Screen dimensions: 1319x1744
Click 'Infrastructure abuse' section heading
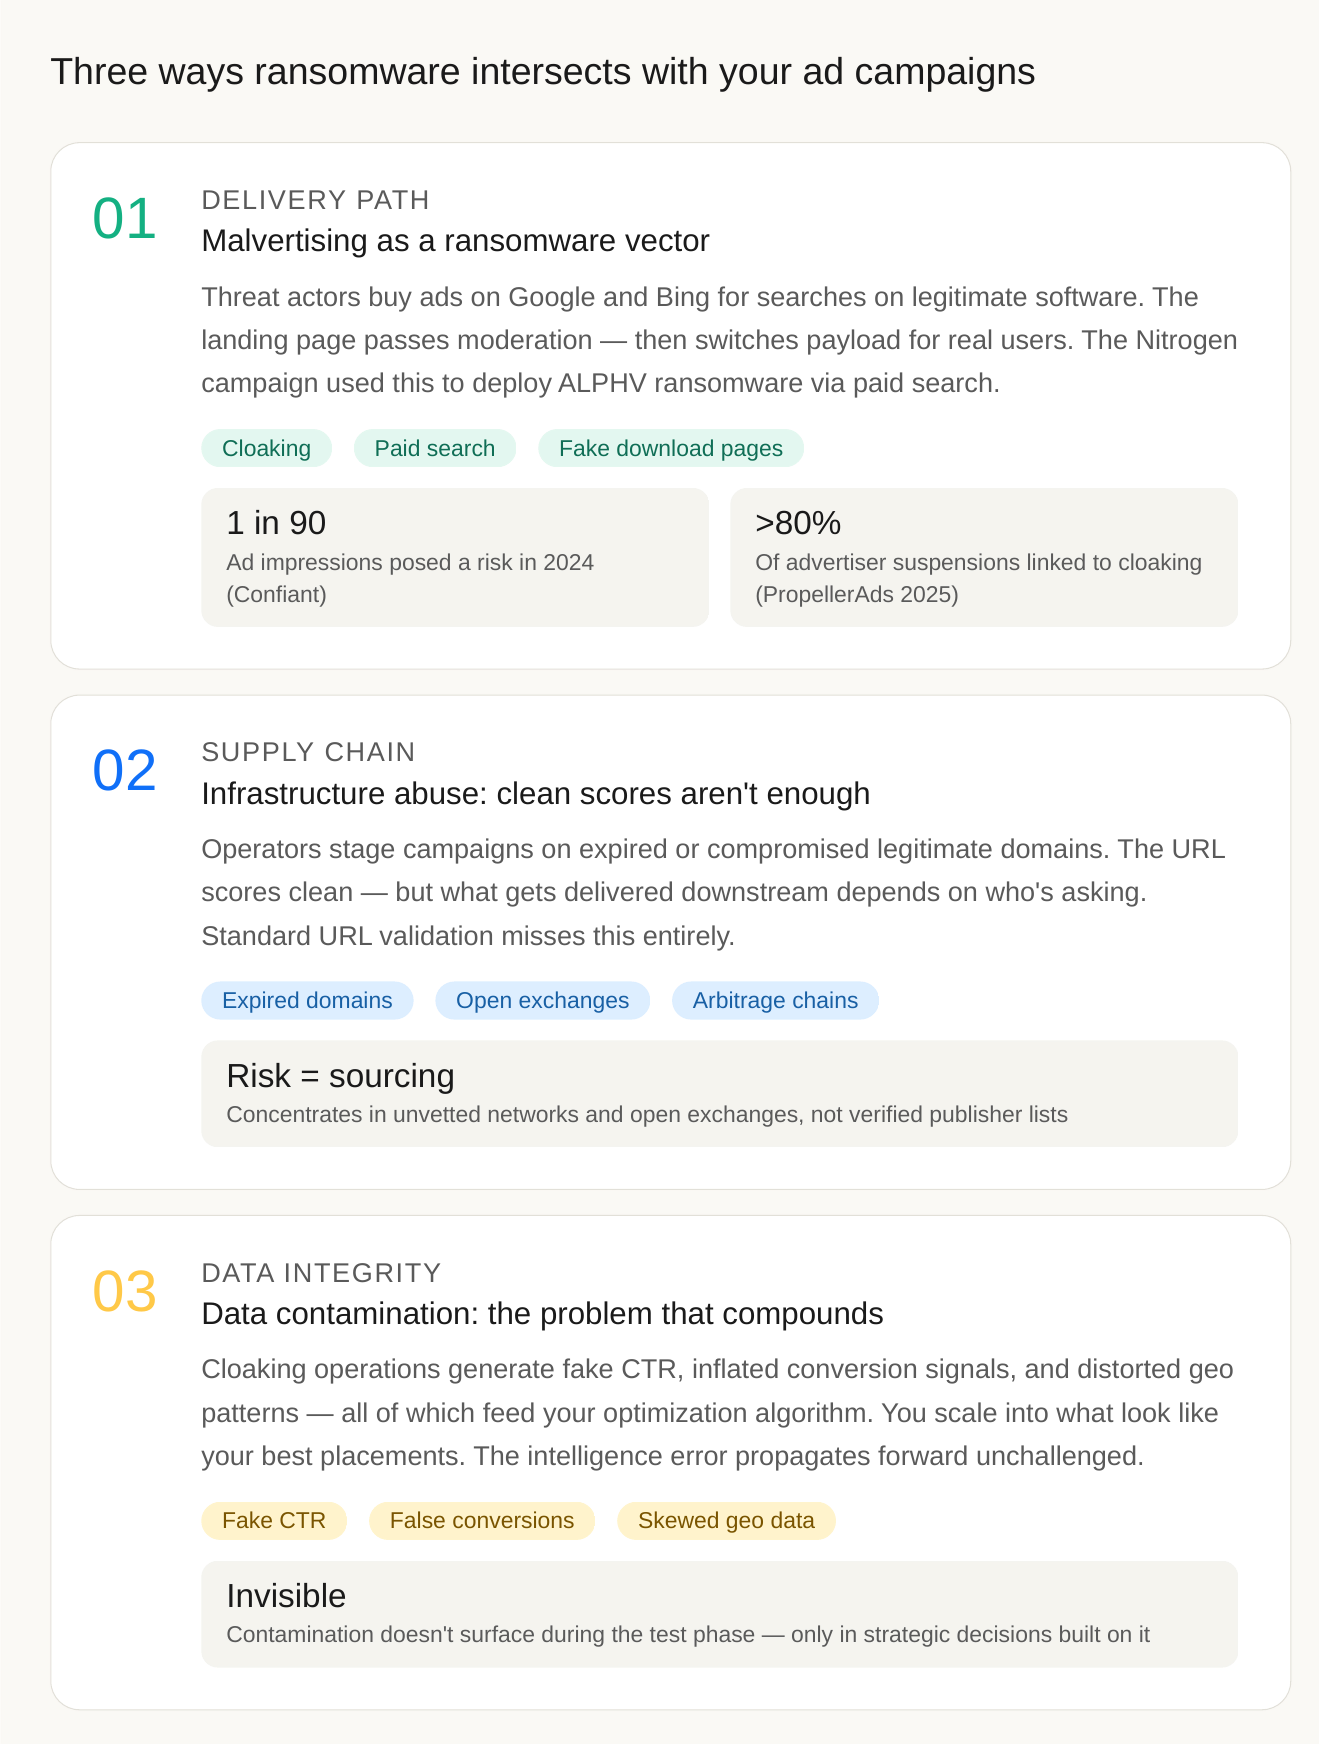[536, 793]
